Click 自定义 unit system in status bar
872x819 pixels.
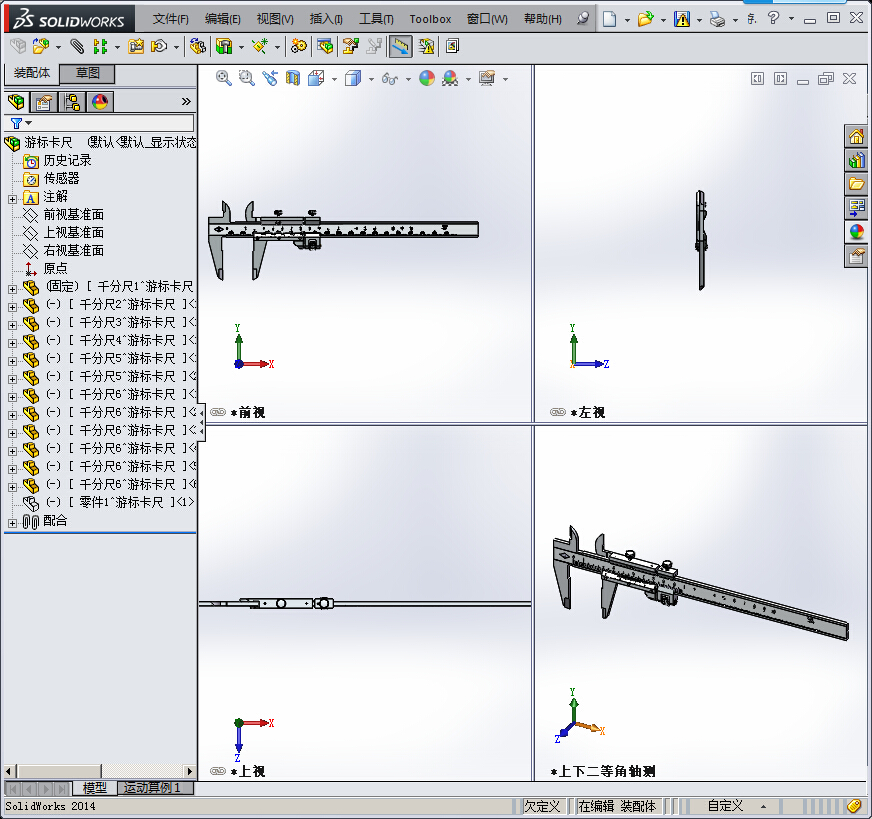tap(725, 806)
